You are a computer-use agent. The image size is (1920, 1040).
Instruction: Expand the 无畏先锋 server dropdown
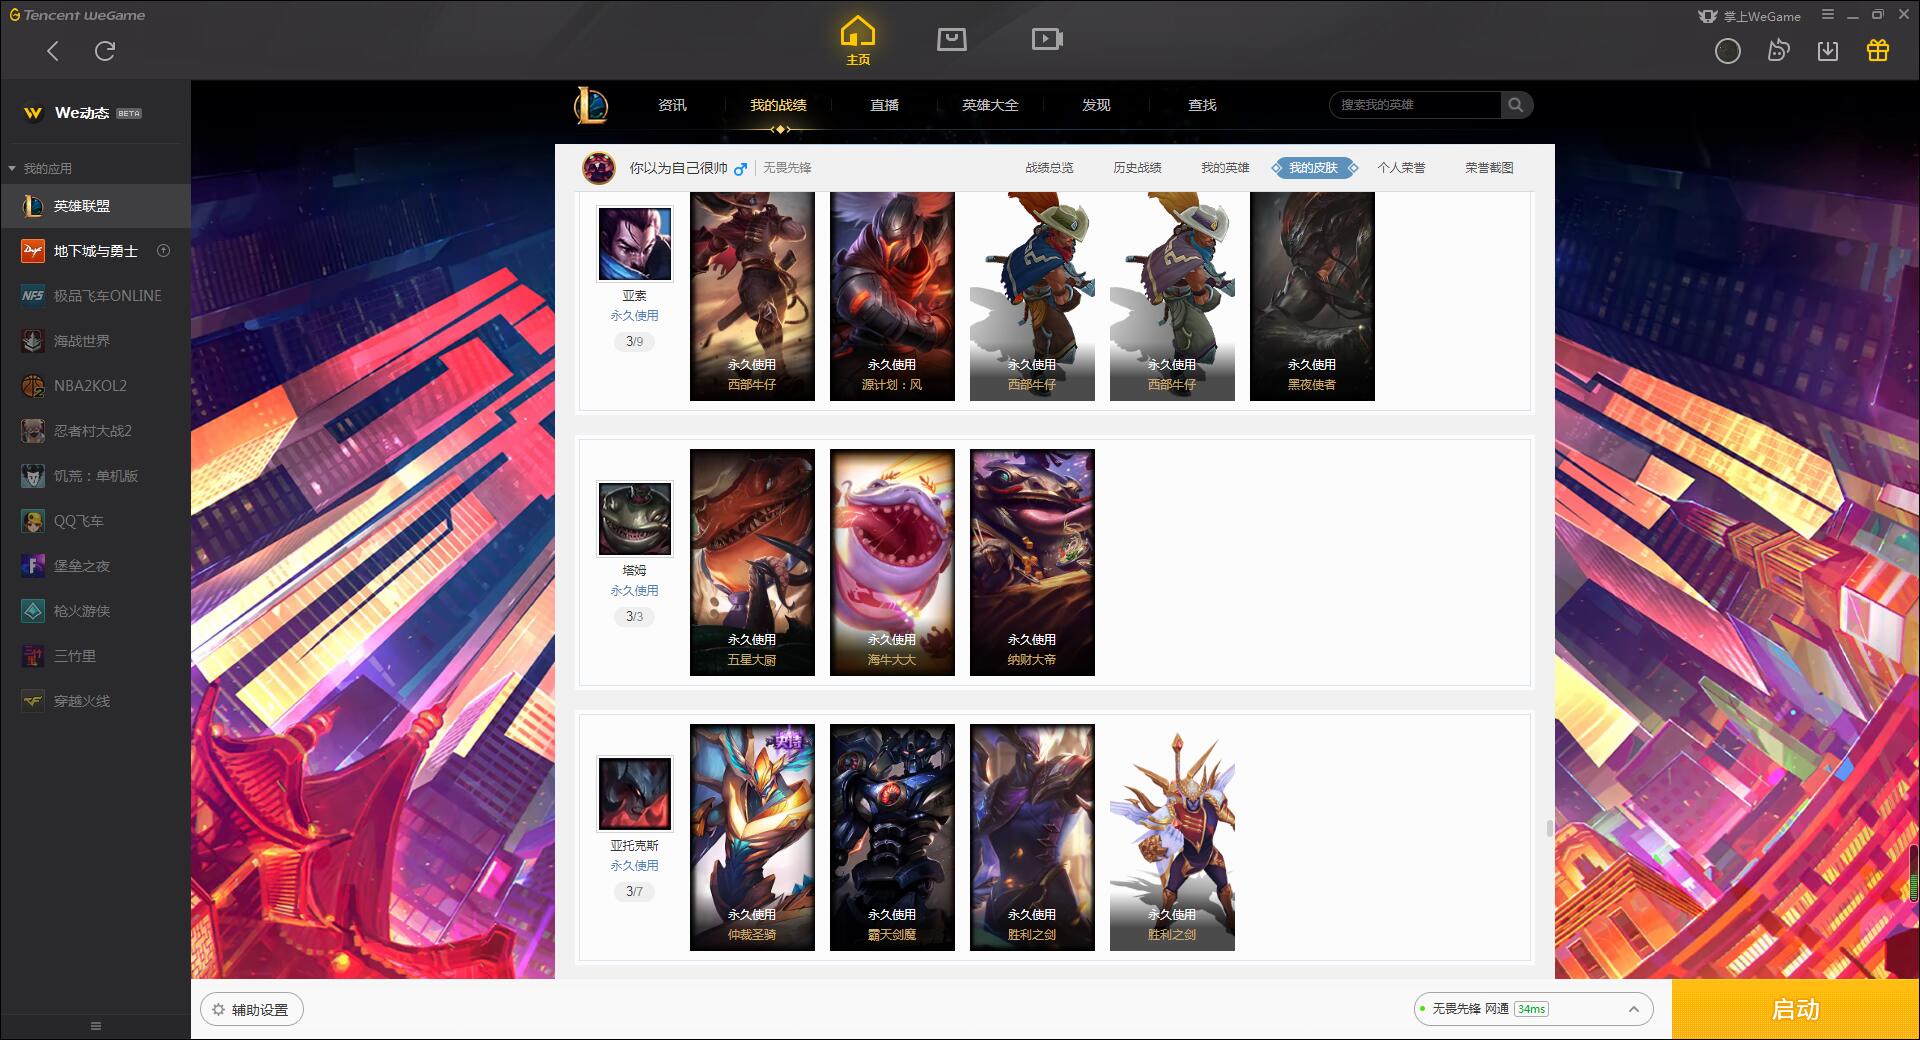click(x=1533, y=1009)
